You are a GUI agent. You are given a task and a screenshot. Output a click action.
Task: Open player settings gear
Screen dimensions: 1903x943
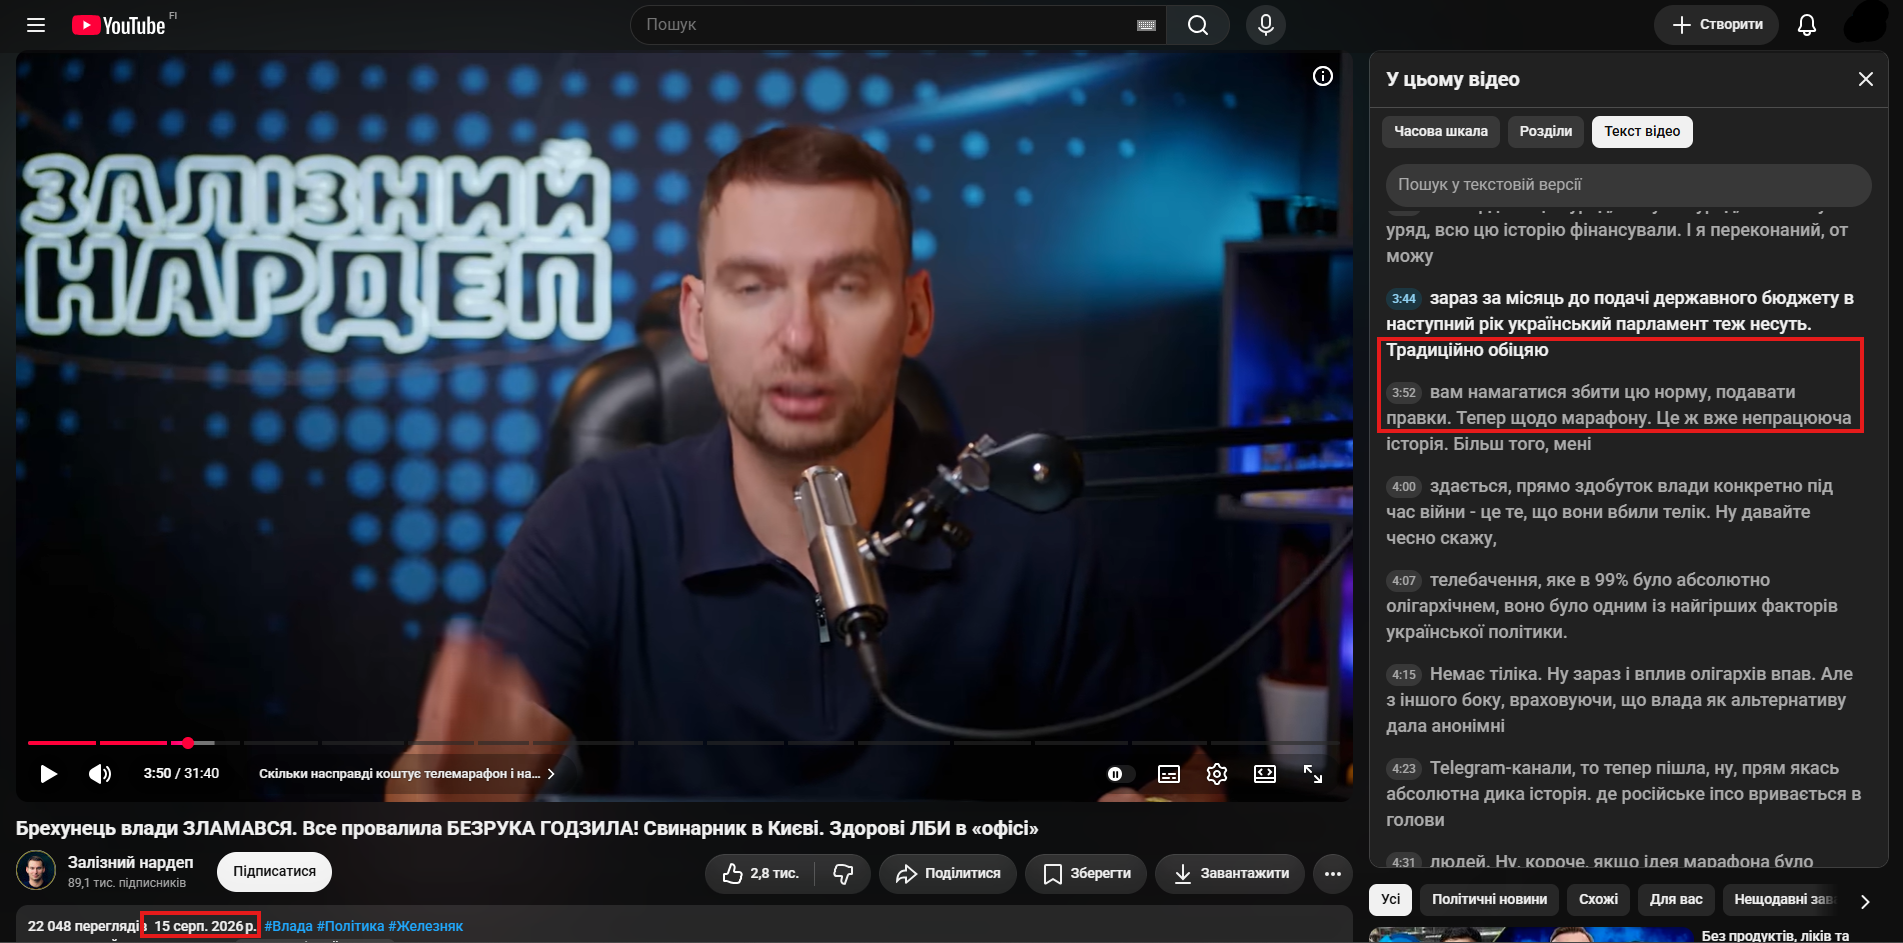[1217, 774]
